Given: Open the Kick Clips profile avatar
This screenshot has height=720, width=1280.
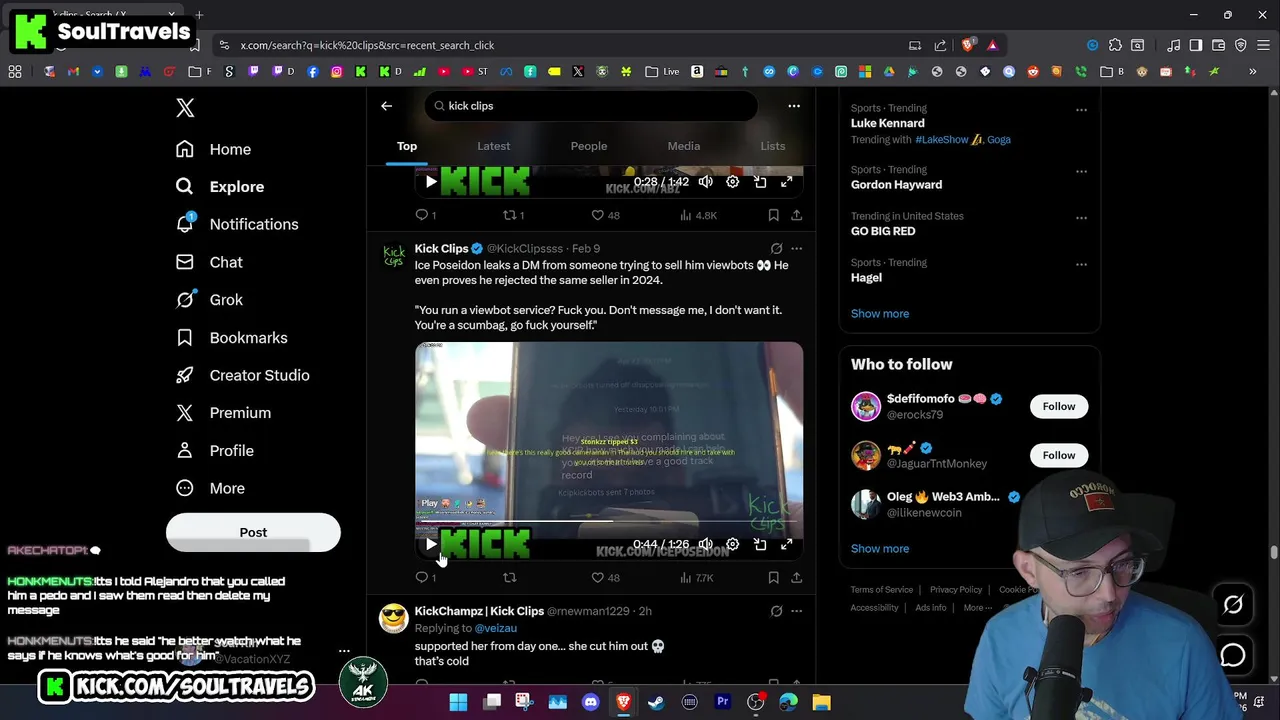Looking at the screenshot, I should point(394,256).
